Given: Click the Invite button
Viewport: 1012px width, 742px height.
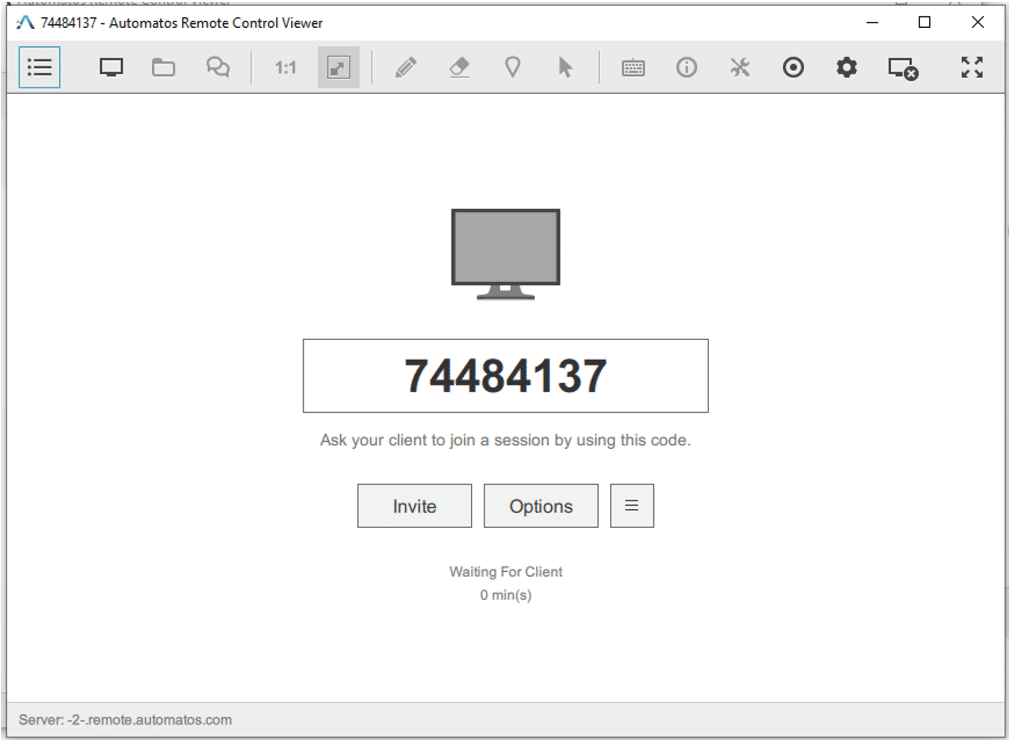Looking at the screenshot, I should (413, 505).
